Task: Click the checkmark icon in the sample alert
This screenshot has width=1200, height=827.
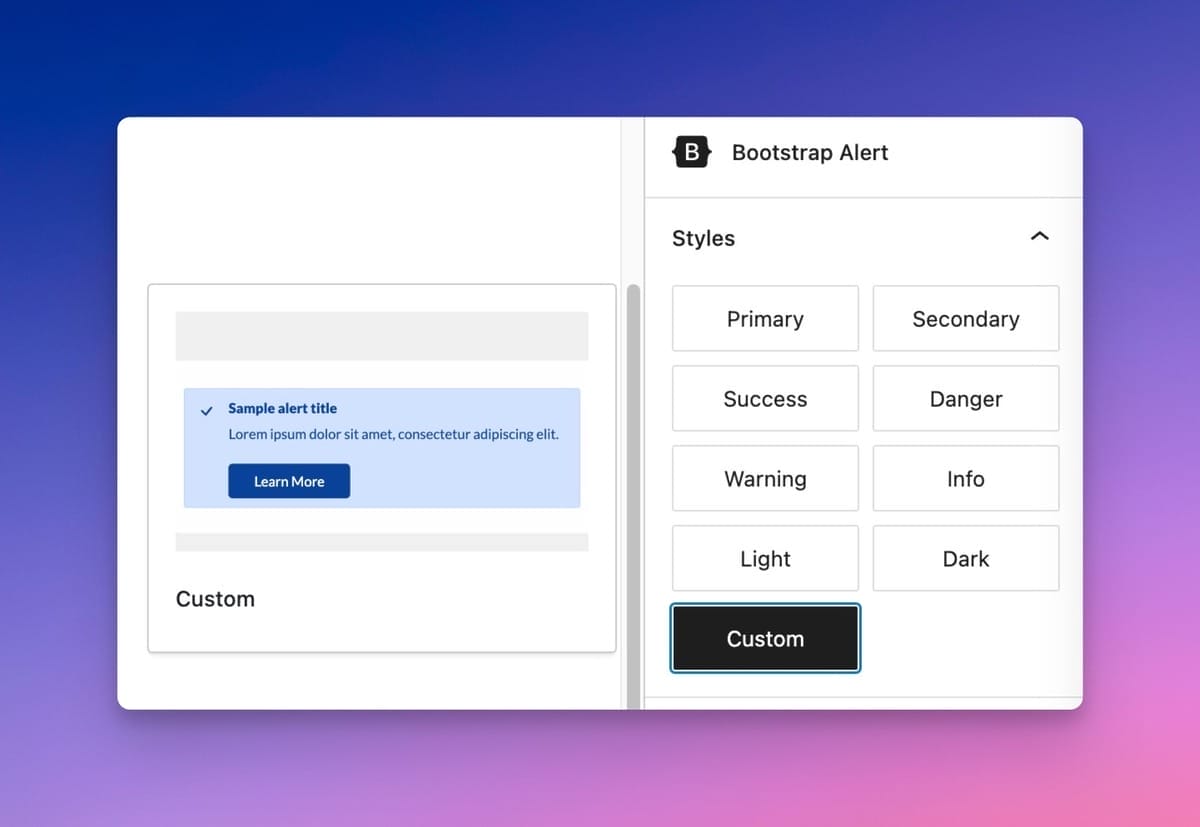Action: [x=207, y=410]
